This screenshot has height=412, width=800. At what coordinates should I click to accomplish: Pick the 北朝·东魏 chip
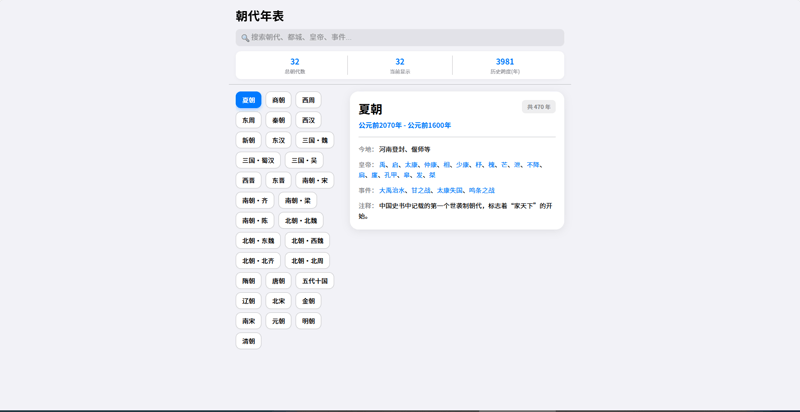coord(258,241)
